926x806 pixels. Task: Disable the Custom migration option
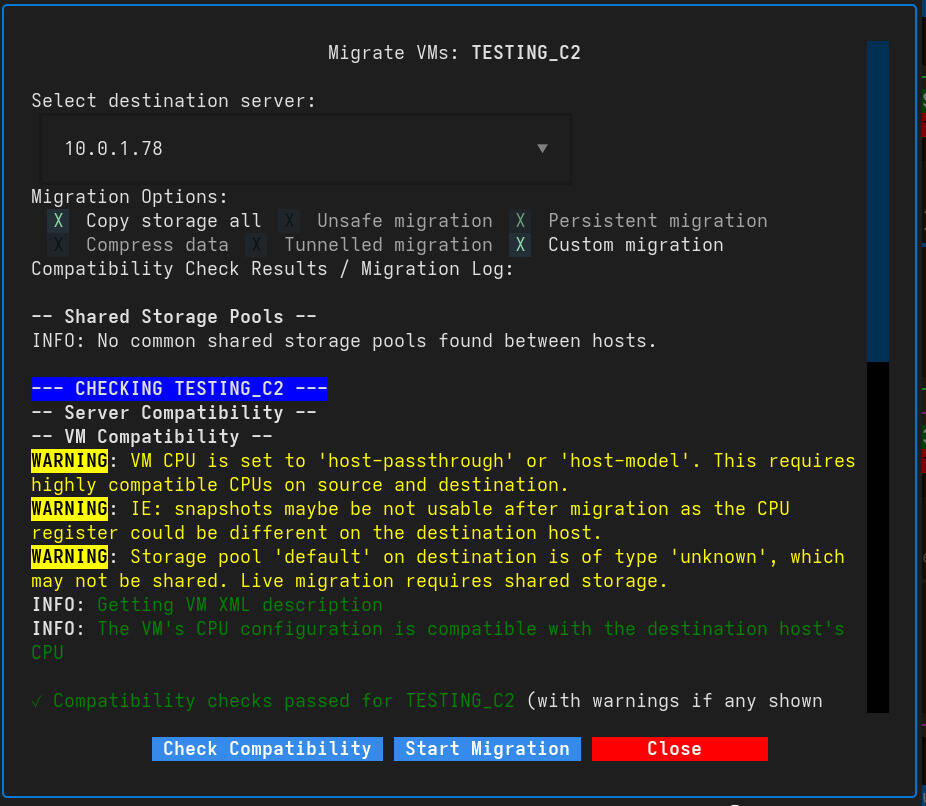coord(519,244)
